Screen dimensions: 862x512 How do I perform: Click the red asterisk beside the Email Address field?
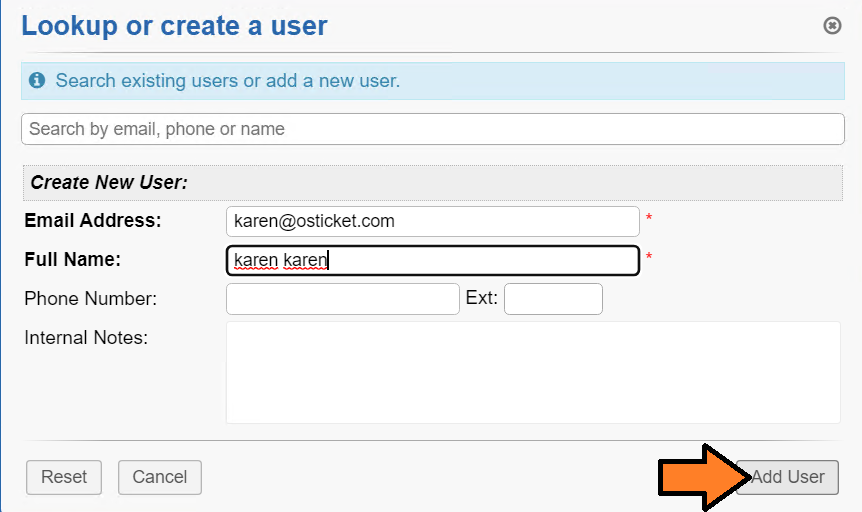(x=649, y=218)
